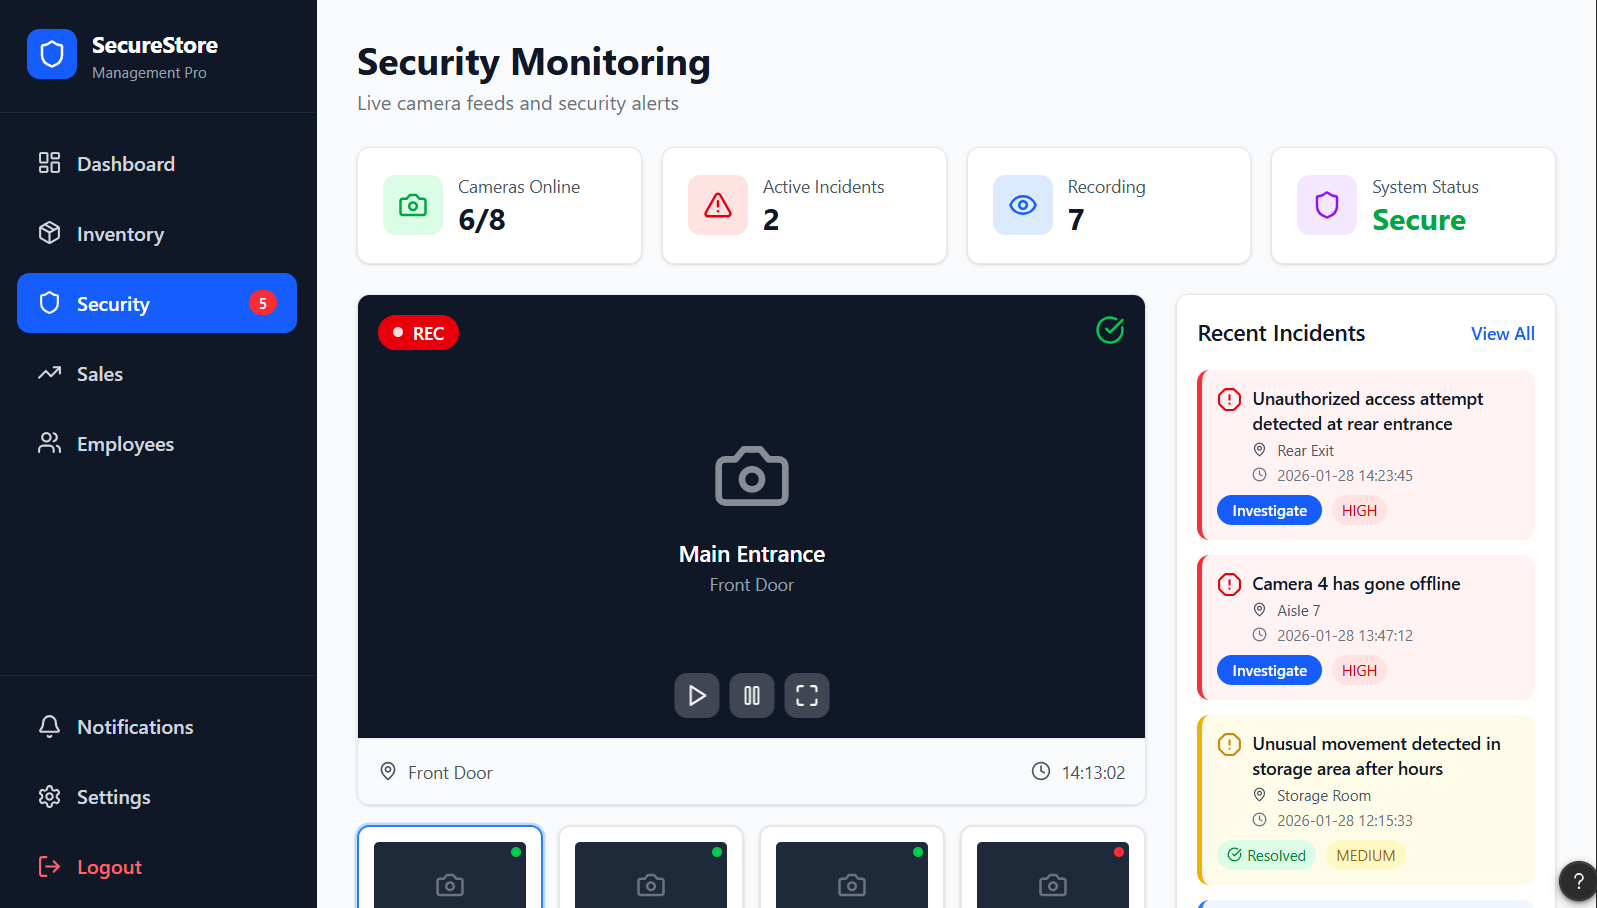Click the purple shield in System Status card

click(1327, 205)
